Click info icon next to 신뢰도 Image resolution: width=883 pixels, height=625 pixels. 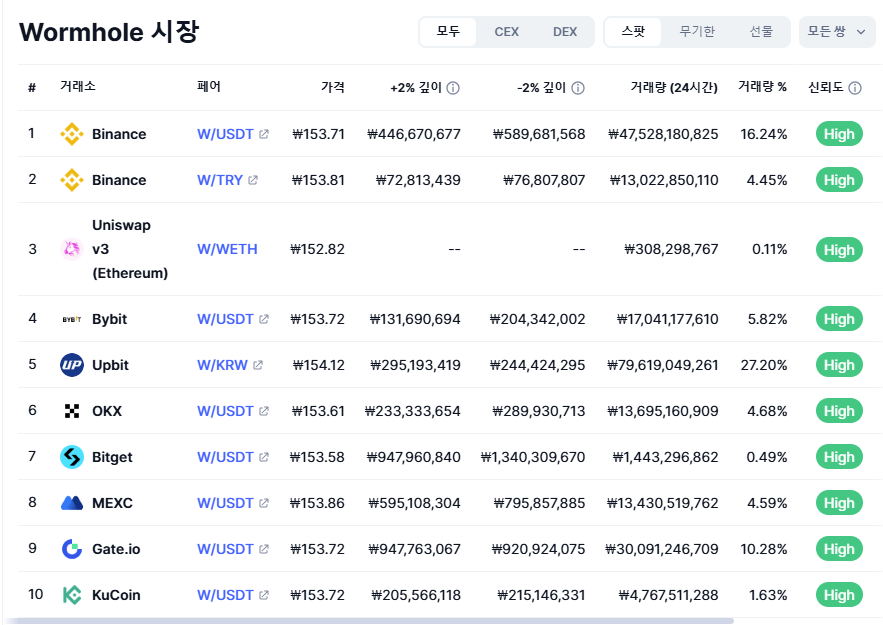855,88
